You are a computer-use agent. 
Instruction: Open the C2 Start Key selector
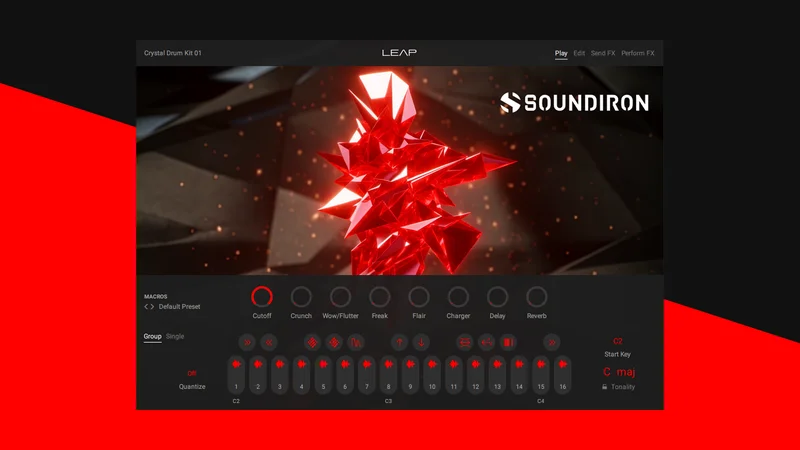tap(617, 341)
